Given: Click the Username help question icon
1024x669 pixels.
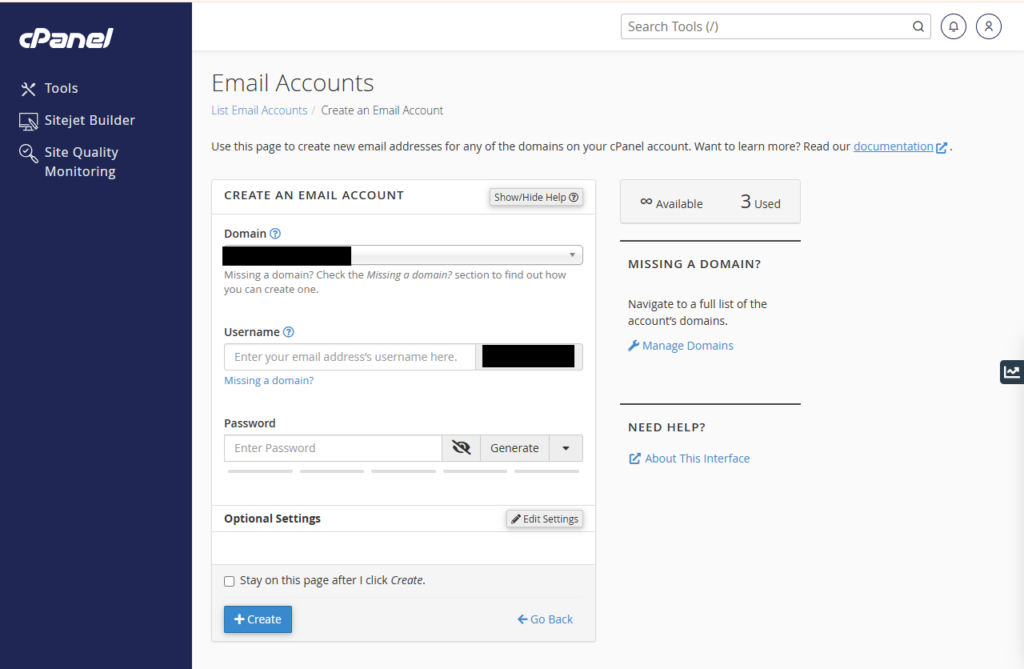Looking at the screenshot, I should tap(289, 332).
